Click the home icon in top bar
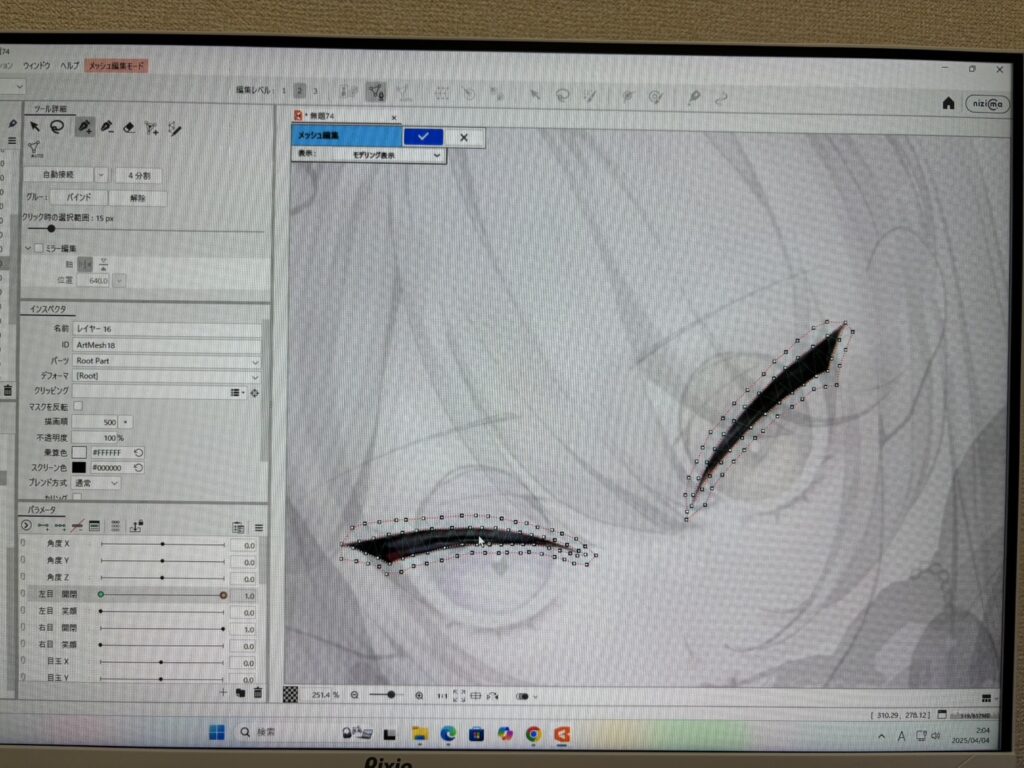 [948, 102]
